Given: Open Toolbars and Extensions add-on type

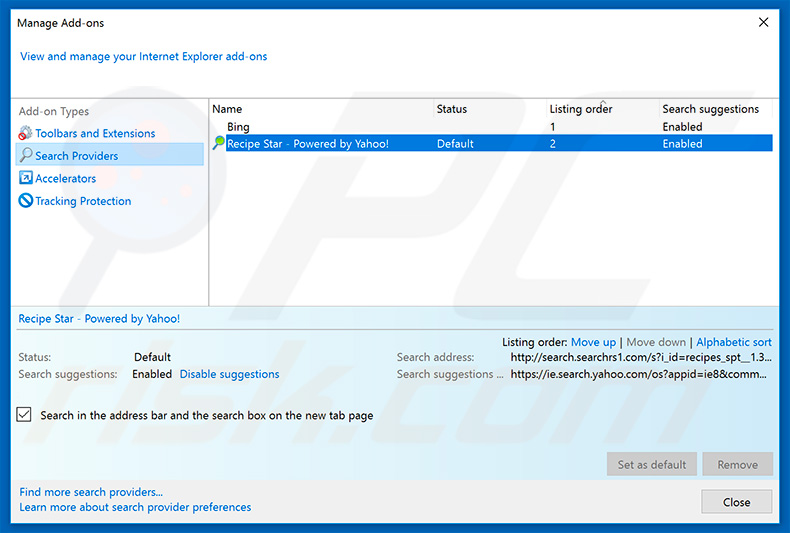Looking at the screenshot, I should [95, 134].
